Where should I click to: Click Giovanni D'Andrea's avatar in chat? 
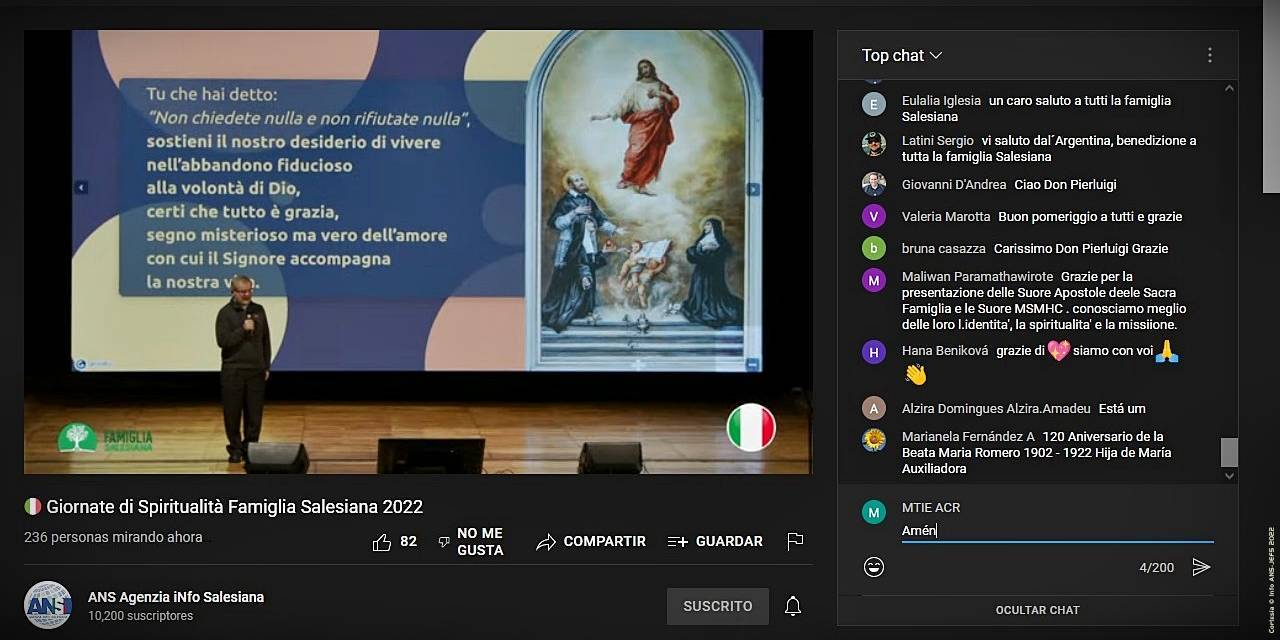tap(874, 184)
